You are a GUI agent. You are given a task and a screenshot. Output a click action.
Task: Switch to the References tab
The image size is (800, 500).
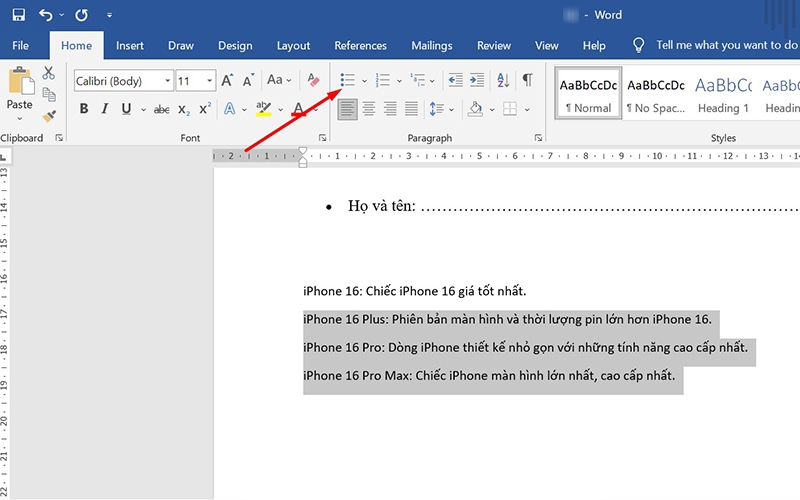coord(361,45)
